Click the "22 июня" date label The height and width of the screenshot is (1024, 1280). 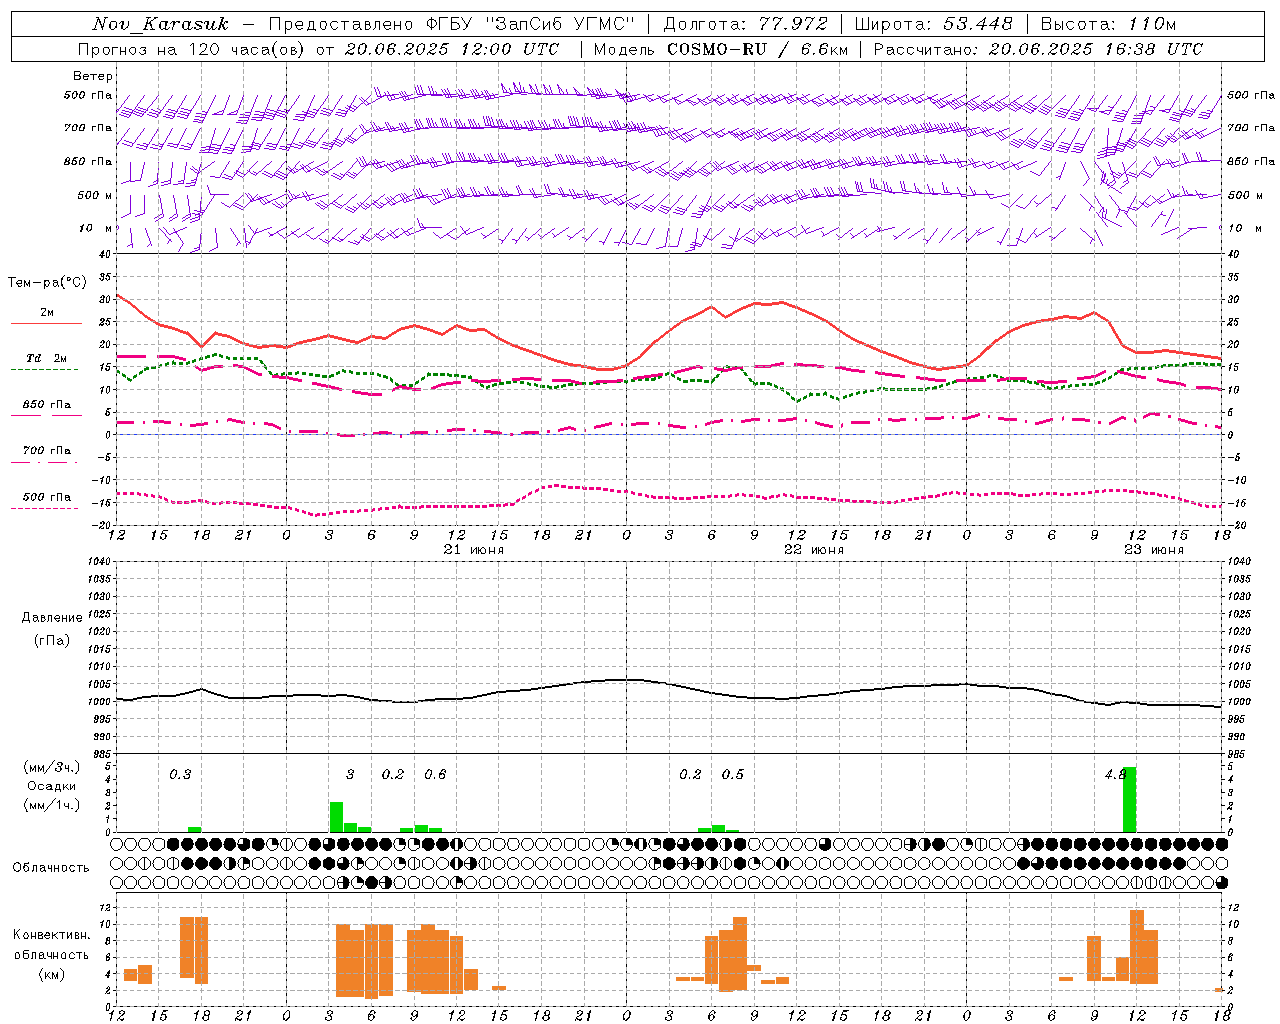click(x=814, y=550)
